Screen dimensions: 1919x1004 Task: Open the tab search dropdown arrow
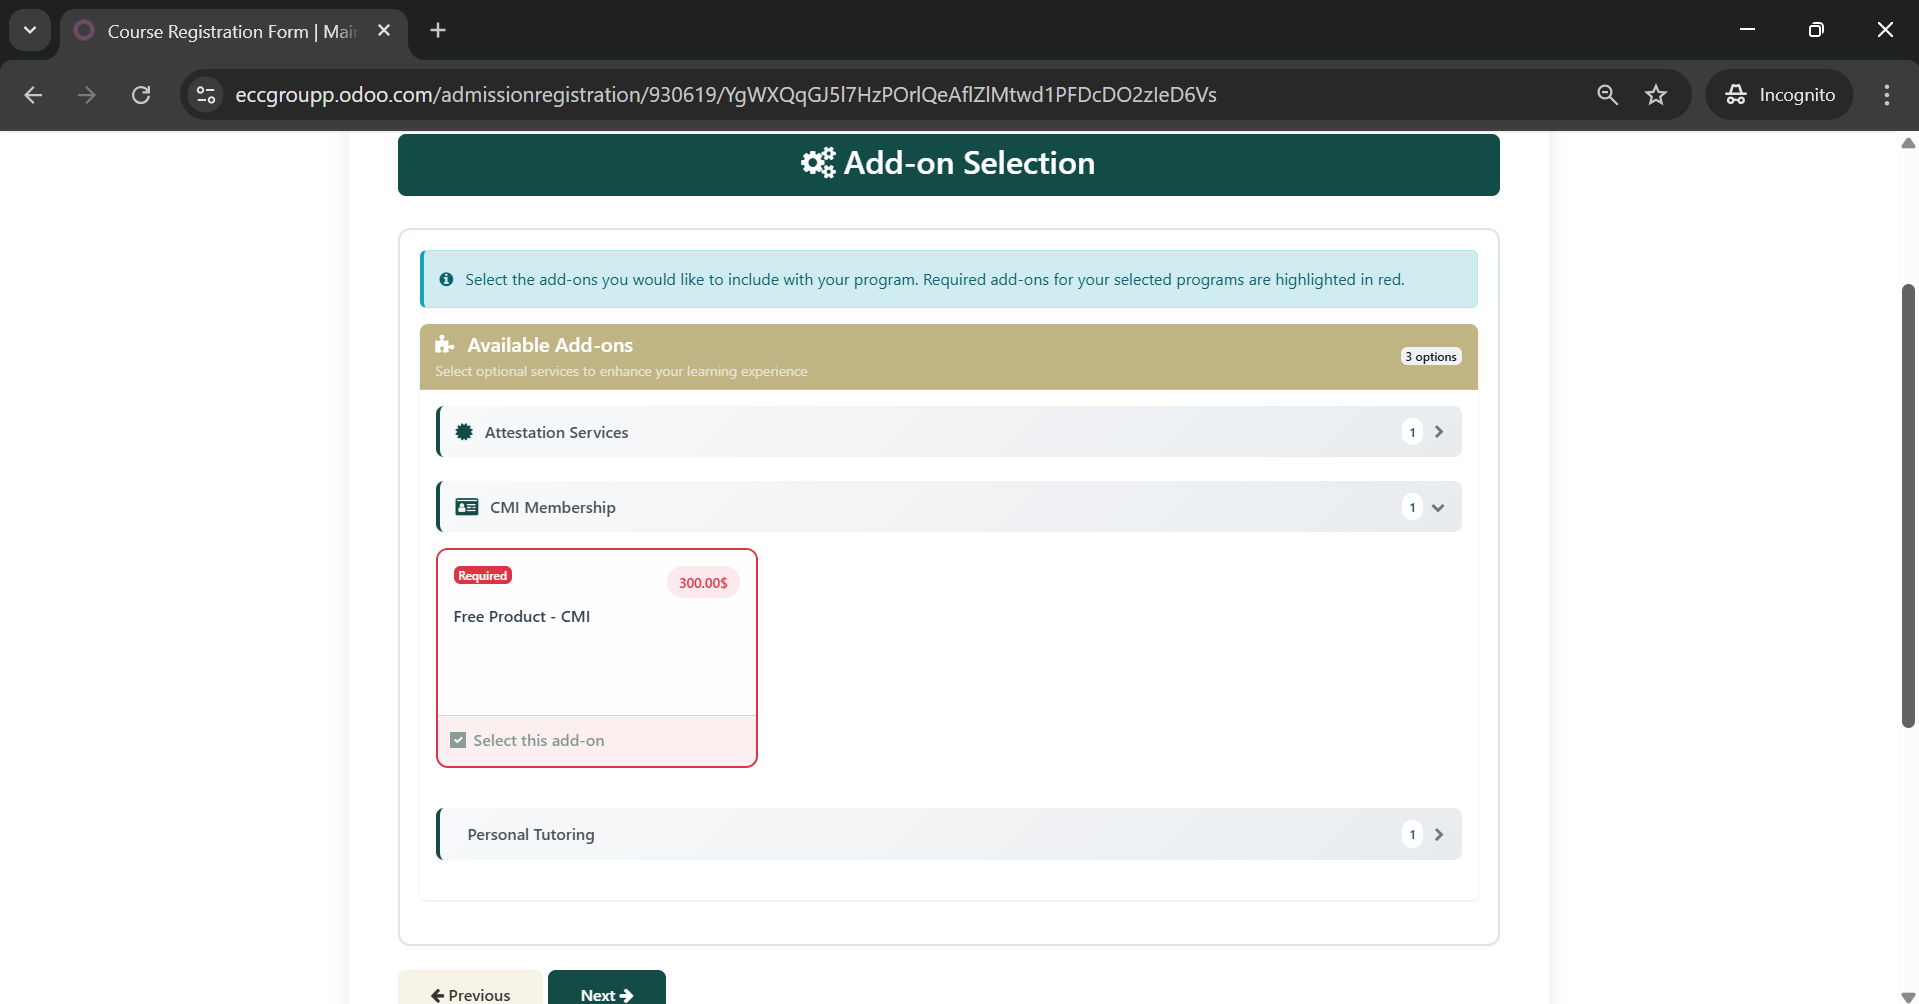click(x=30, y=30)
